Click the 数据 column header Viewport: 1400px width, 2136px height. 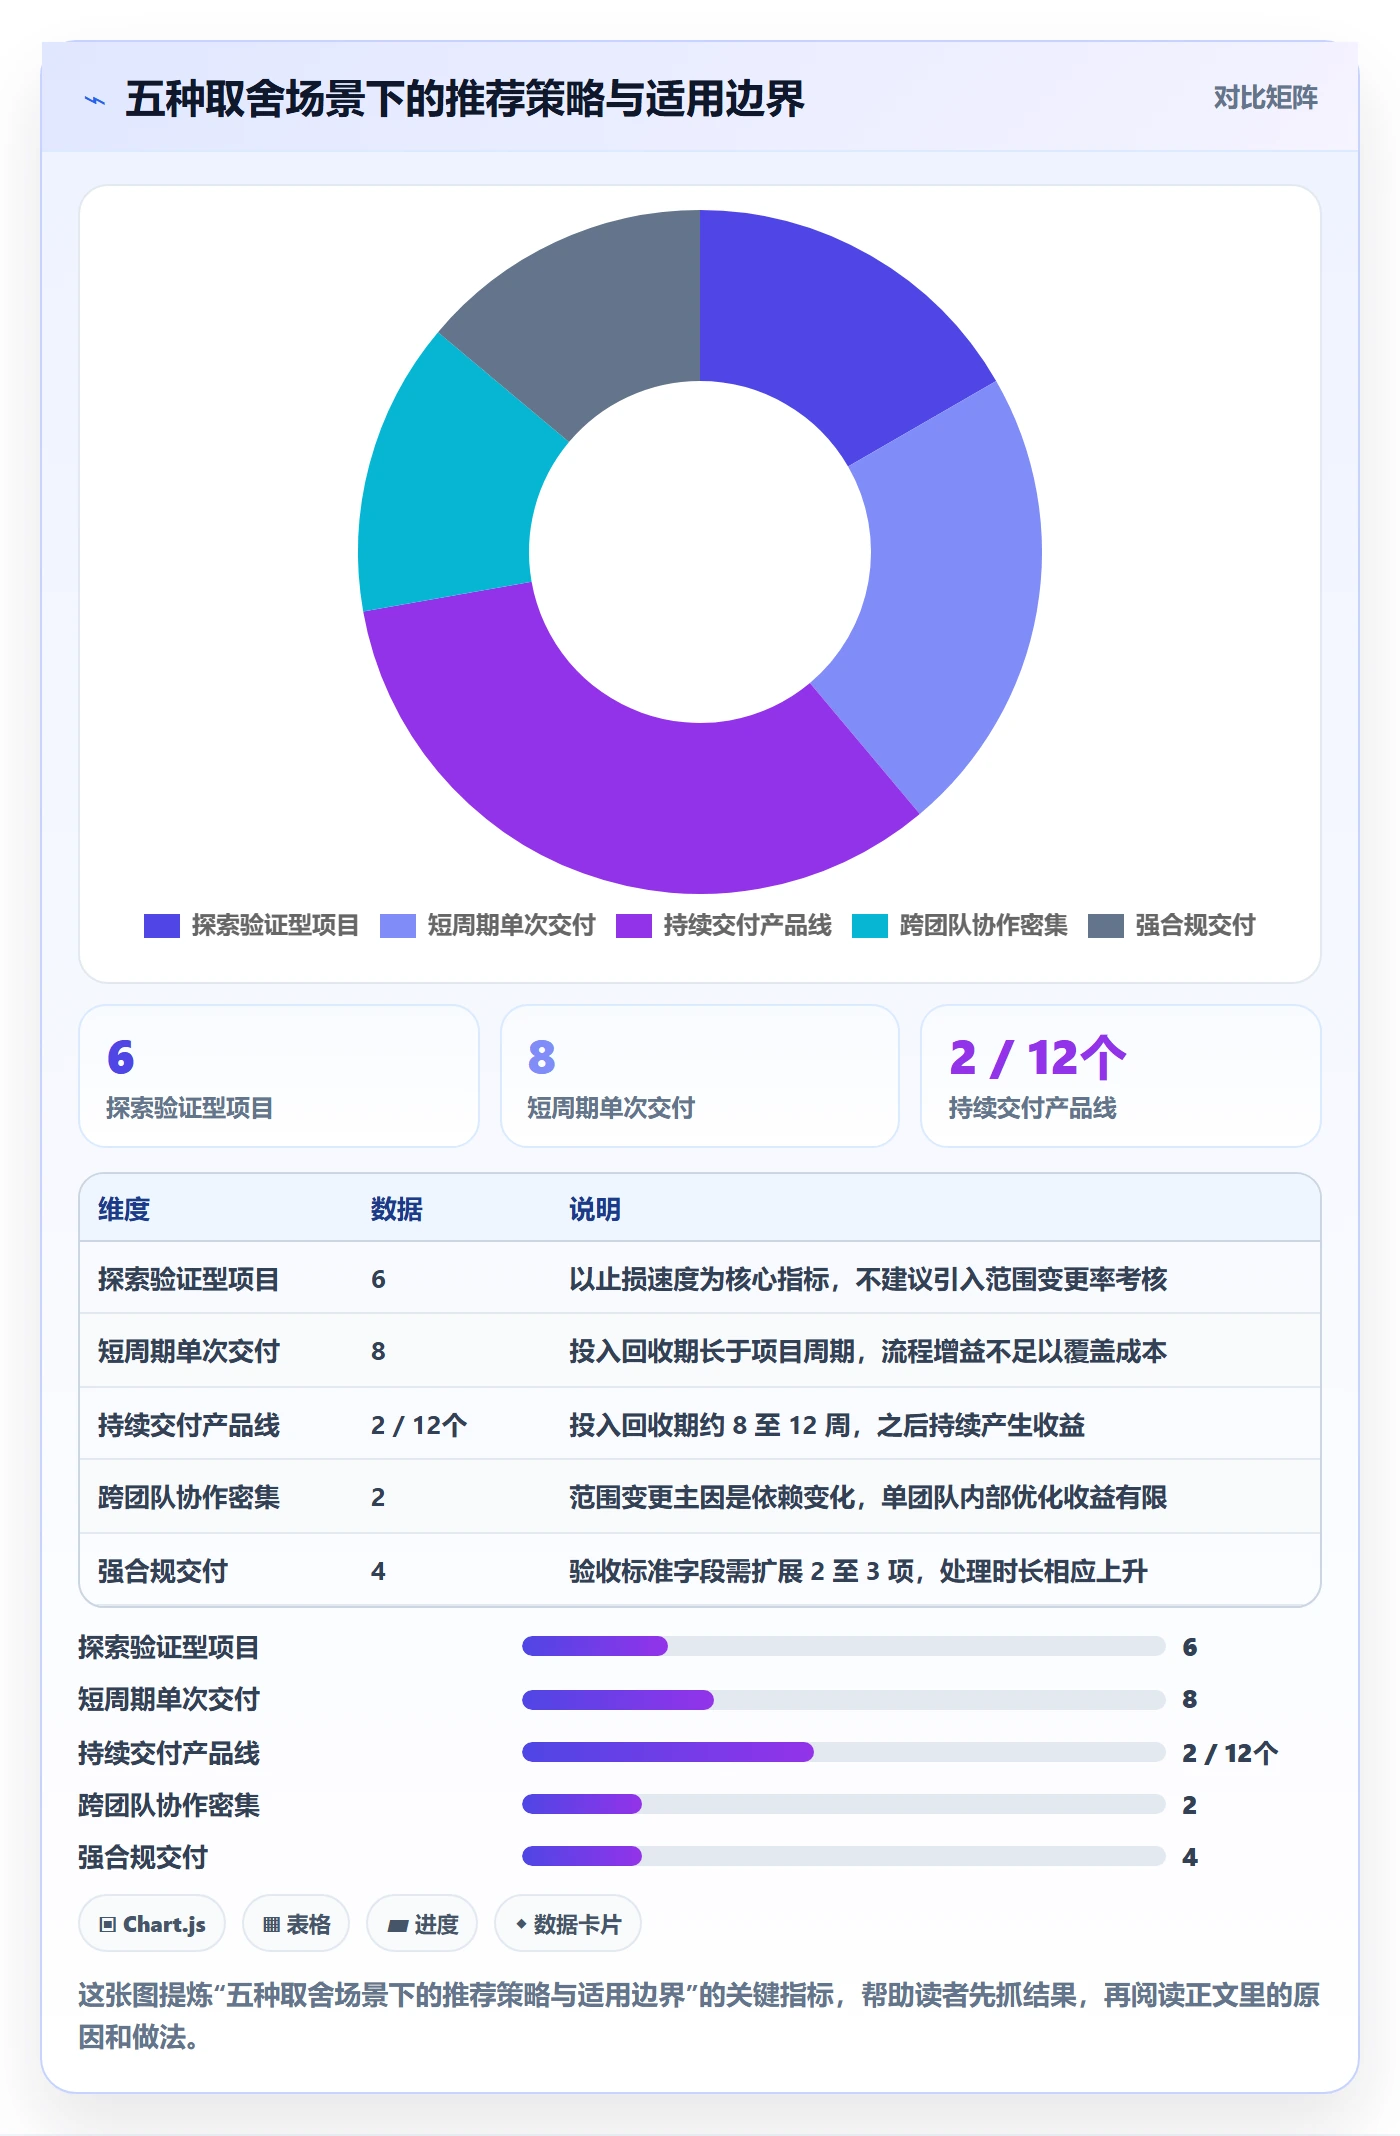[x=397, y=1209]
